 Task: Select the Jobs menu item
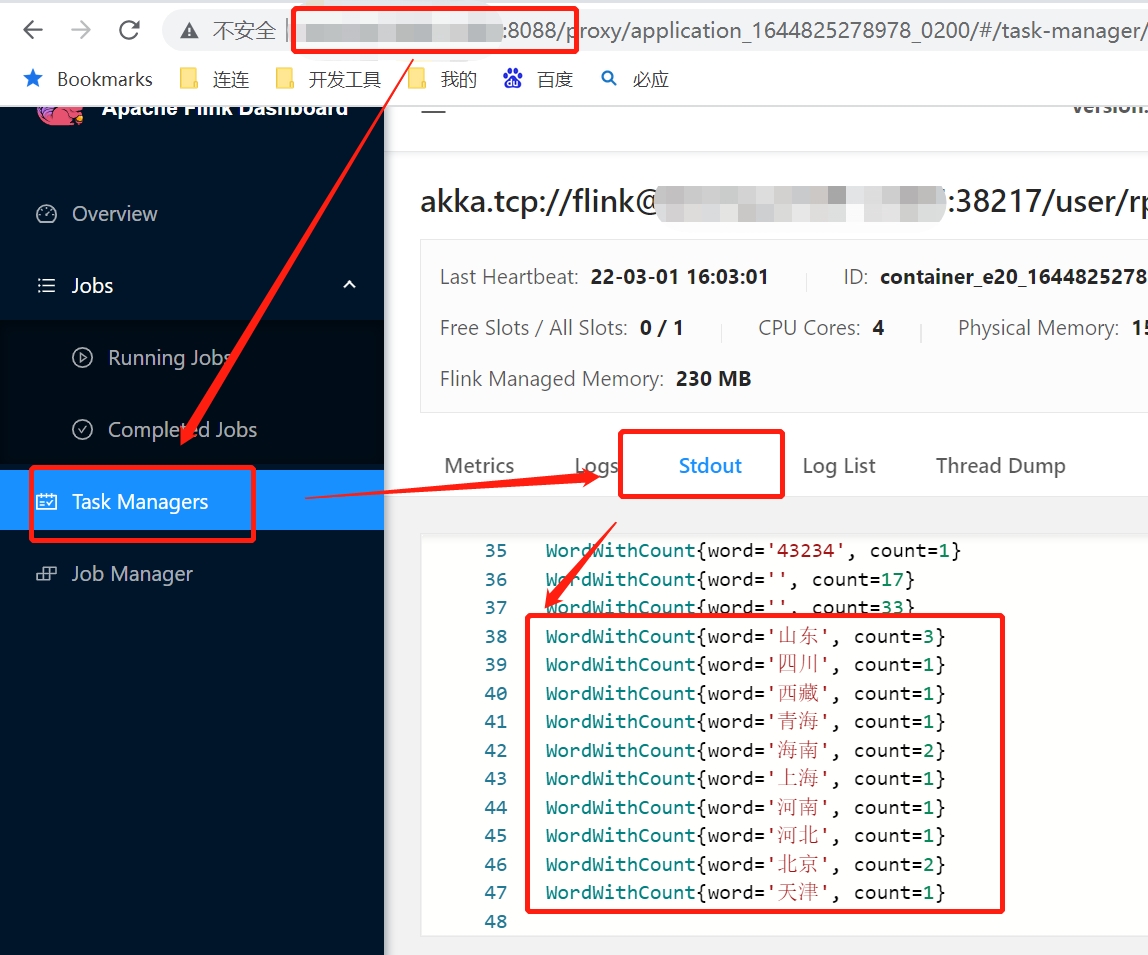[92, 286]
